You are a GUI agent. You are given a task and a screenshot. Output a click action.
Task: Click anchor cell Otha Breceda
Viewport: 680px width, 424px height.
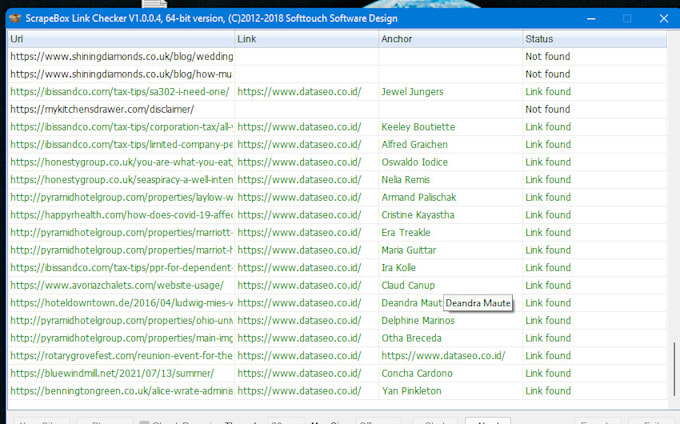click(x=412, y=338)
